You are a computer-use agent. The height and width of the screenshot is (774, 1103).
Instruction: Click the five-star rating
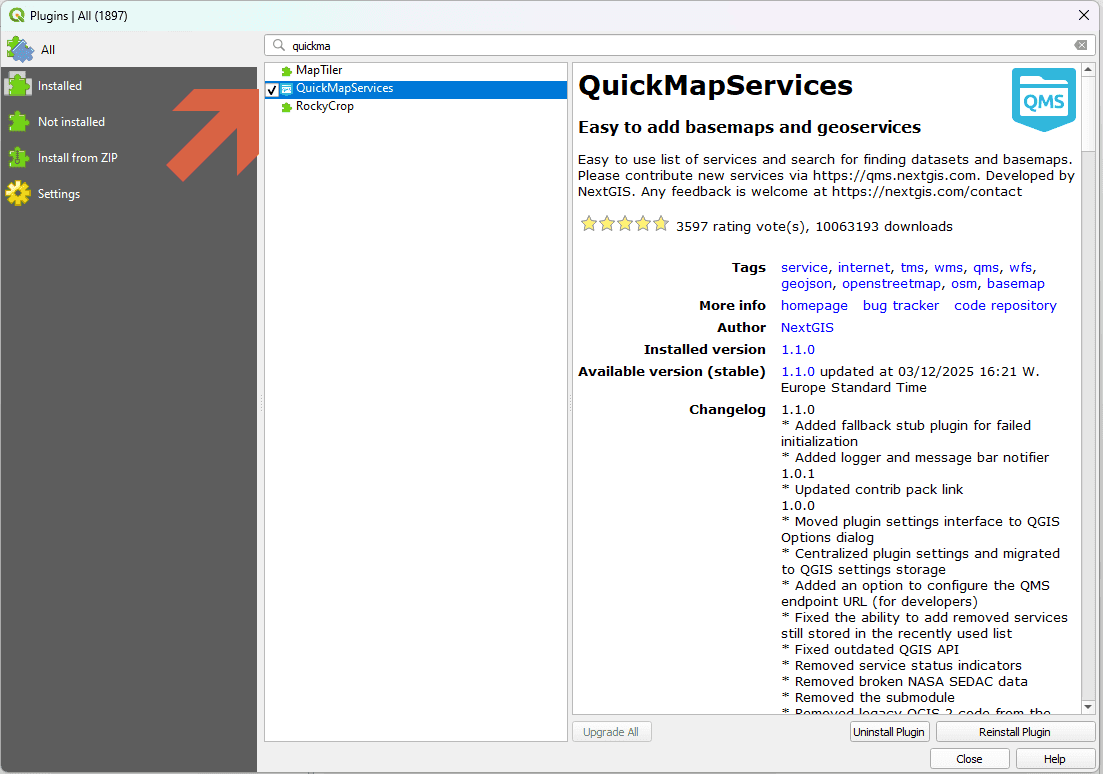tap(624, 224)
